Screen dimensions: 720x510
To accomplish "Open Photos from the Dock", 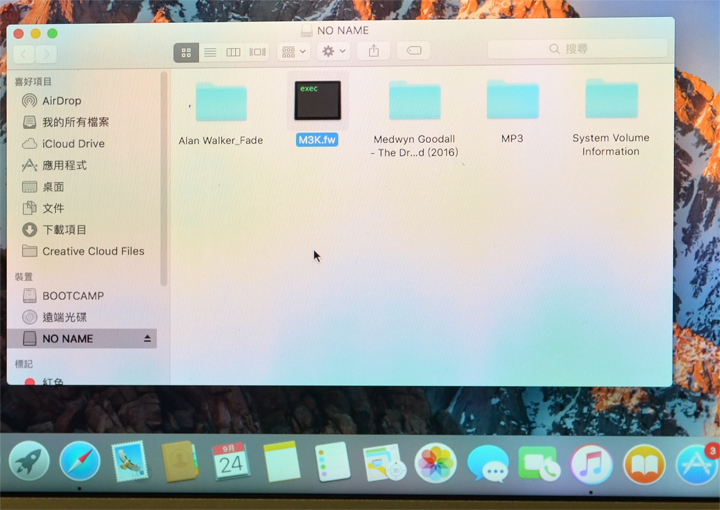I will (435, 463).
